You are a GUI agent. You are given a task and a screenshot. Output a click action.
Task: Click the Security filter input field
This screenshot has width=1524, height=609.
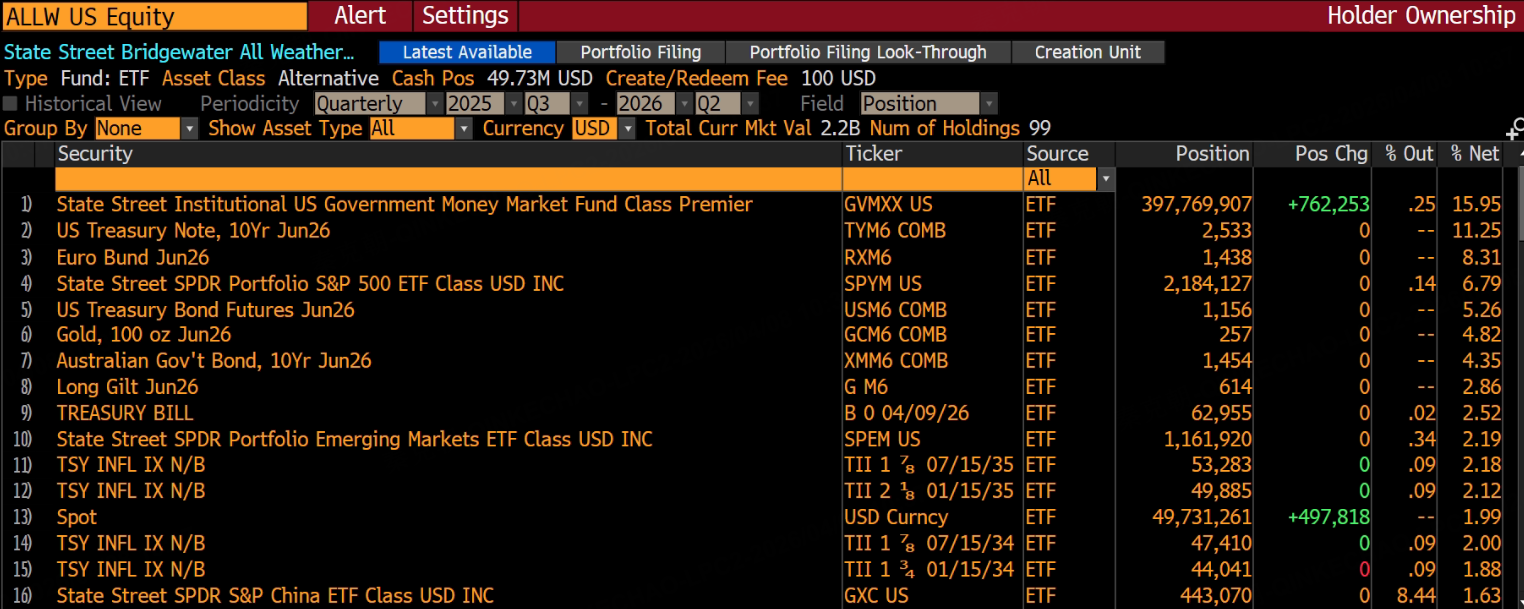(448, 179)
